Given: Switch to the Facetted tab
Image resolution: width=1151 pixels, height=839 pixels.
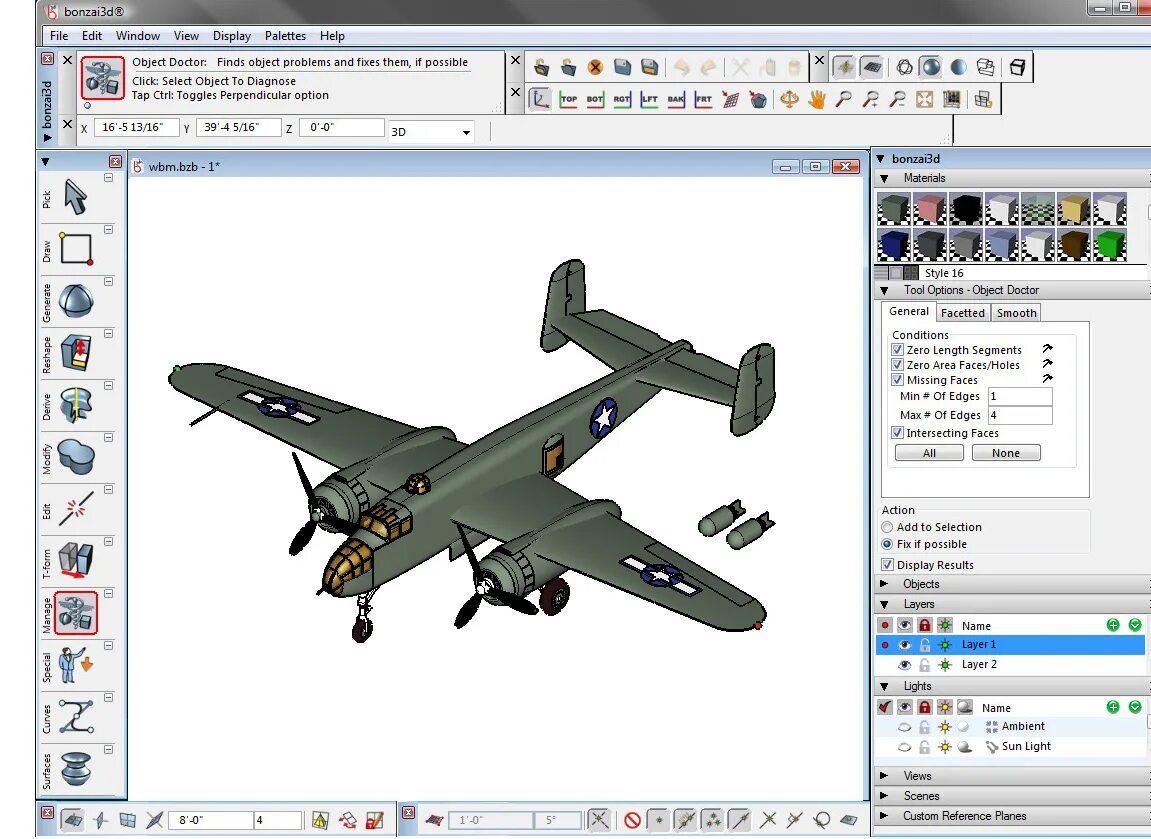Looking at the screenshot, I should (x=962, y=313).
